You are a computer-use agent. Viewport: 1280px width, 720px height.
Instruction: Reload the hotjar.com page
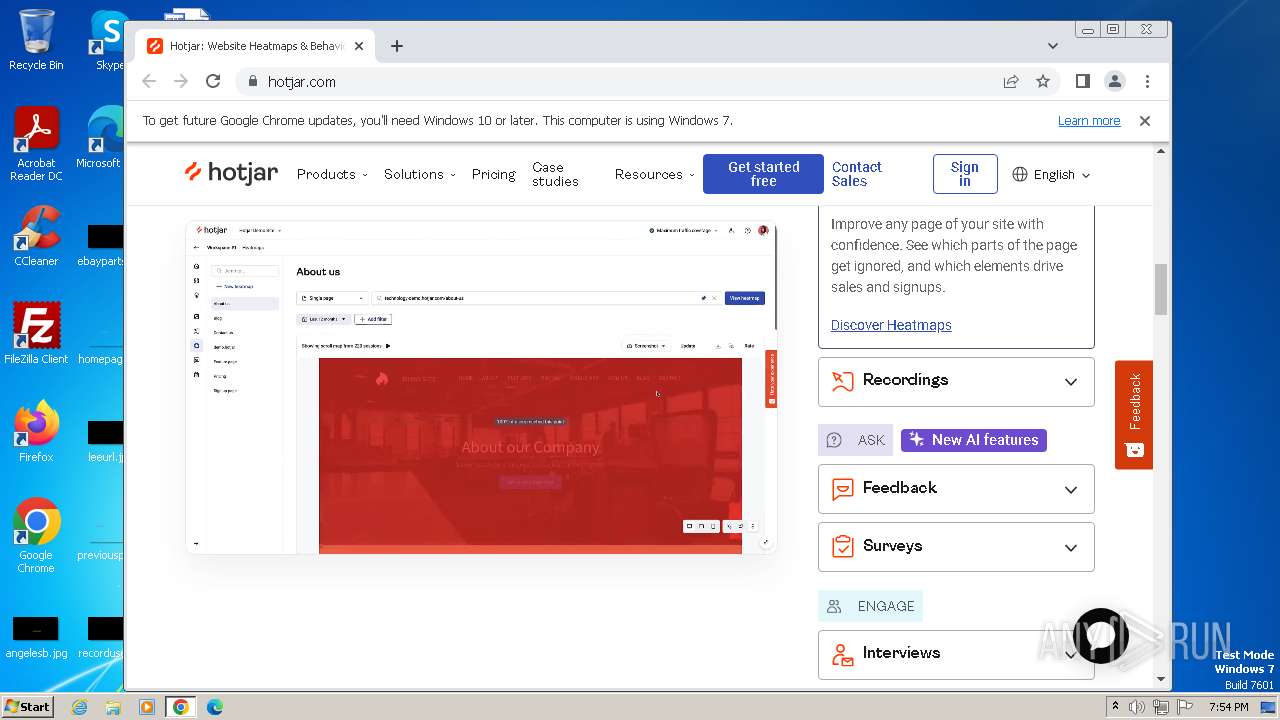coord(213,81)
